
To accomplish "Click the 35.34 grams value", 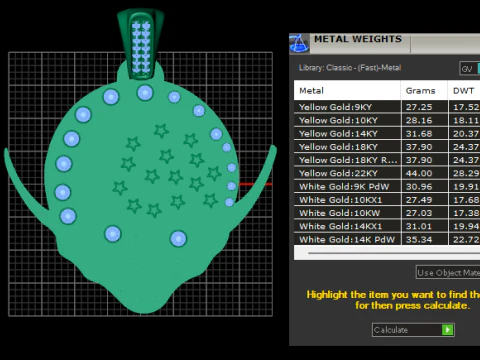I will click(419, 239).
